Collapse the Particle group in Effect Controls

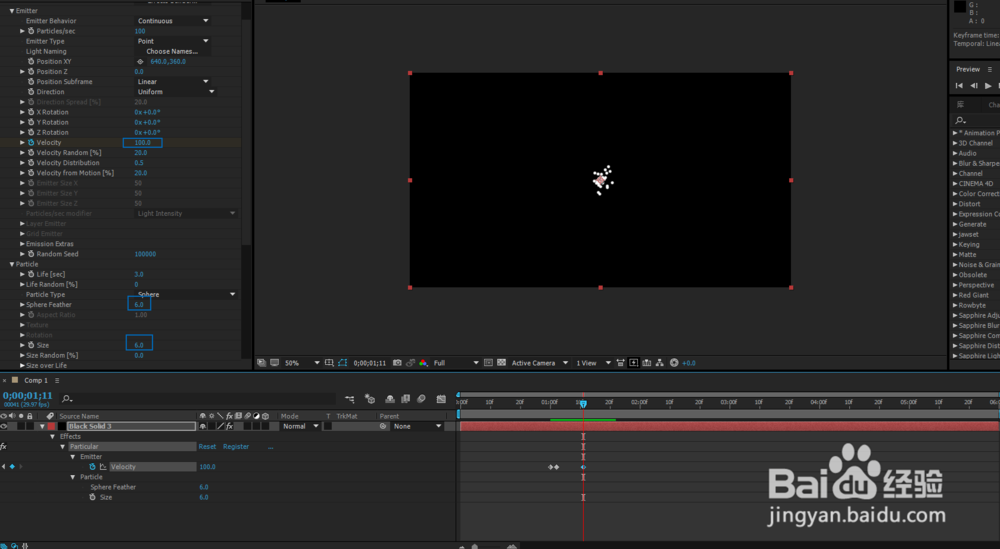coord(11,264)
